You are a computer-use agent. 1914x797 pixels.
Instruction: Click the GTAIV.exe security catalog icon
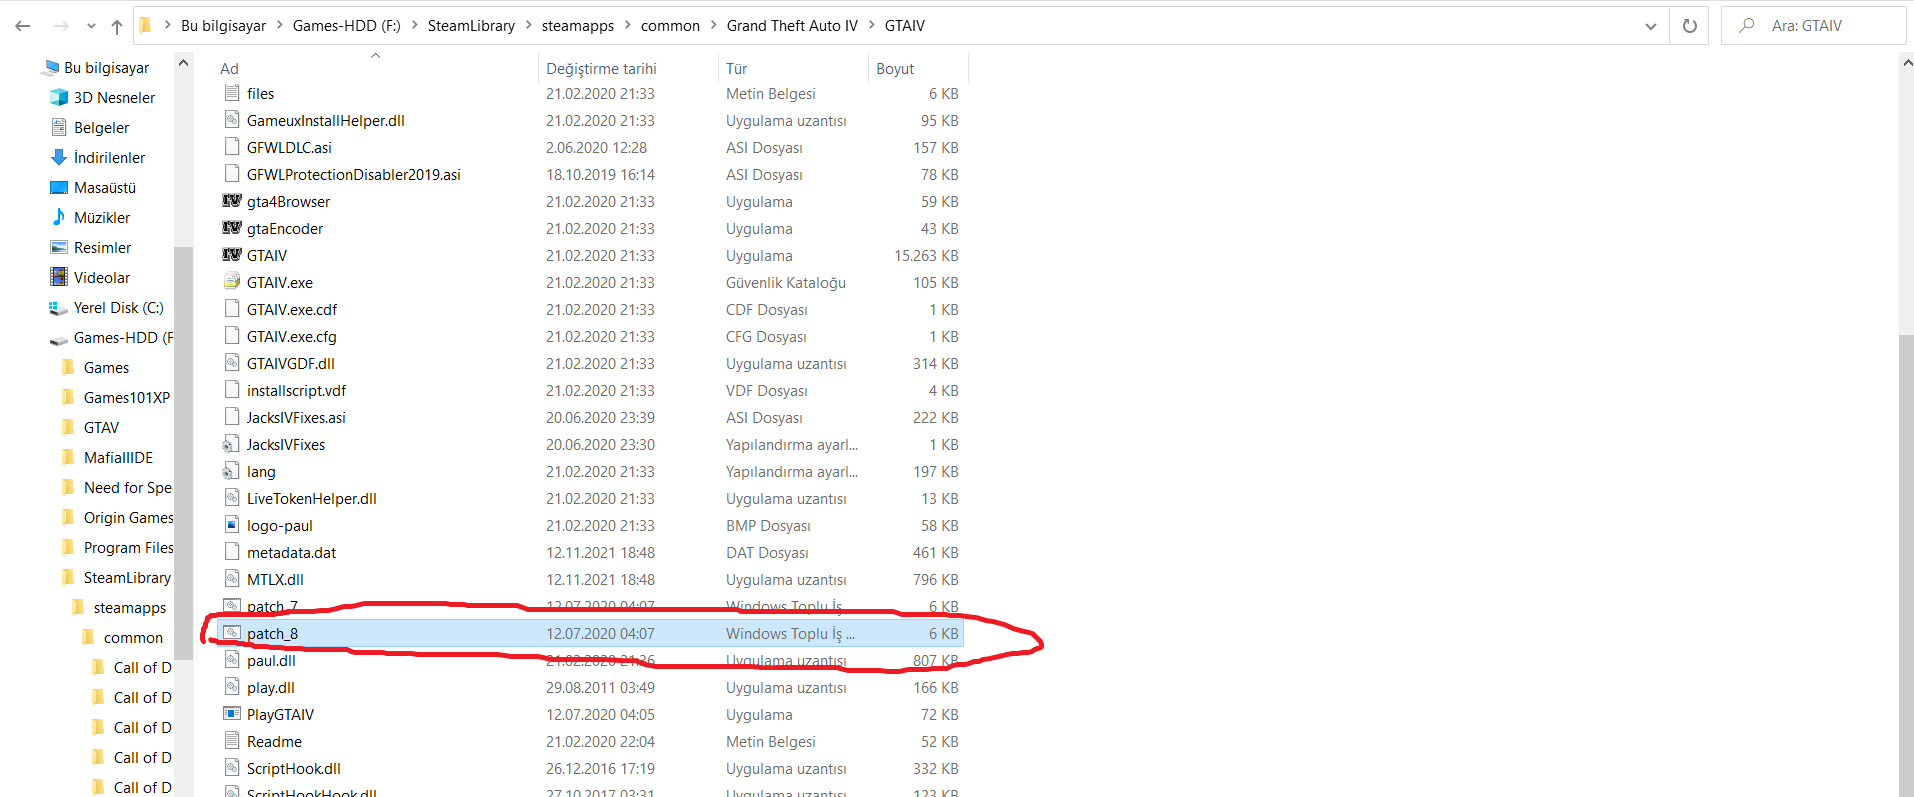(232, 282)
